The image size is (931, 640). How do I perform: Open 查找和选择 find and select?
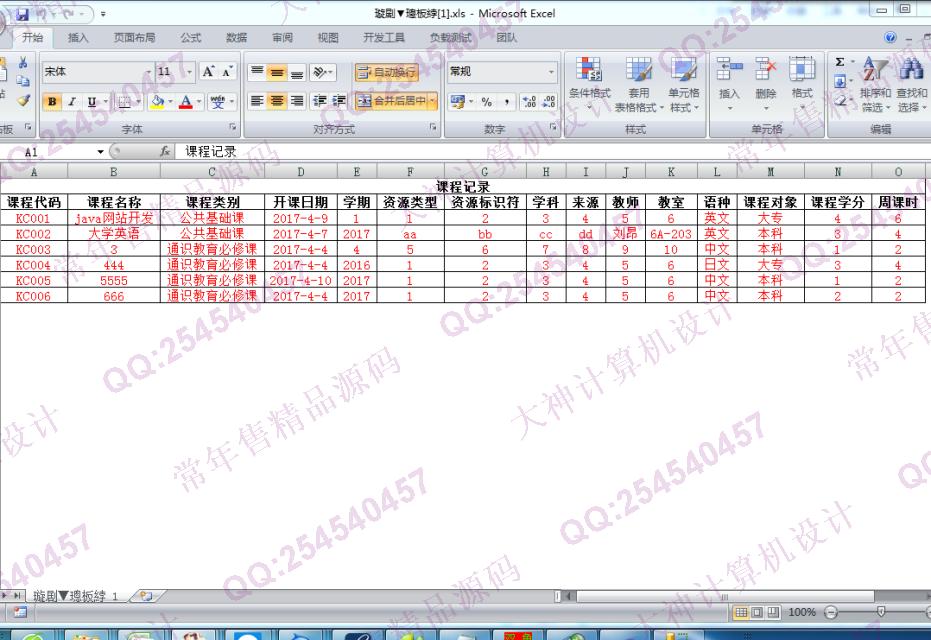pyautogui.click(x=911, y=84)
